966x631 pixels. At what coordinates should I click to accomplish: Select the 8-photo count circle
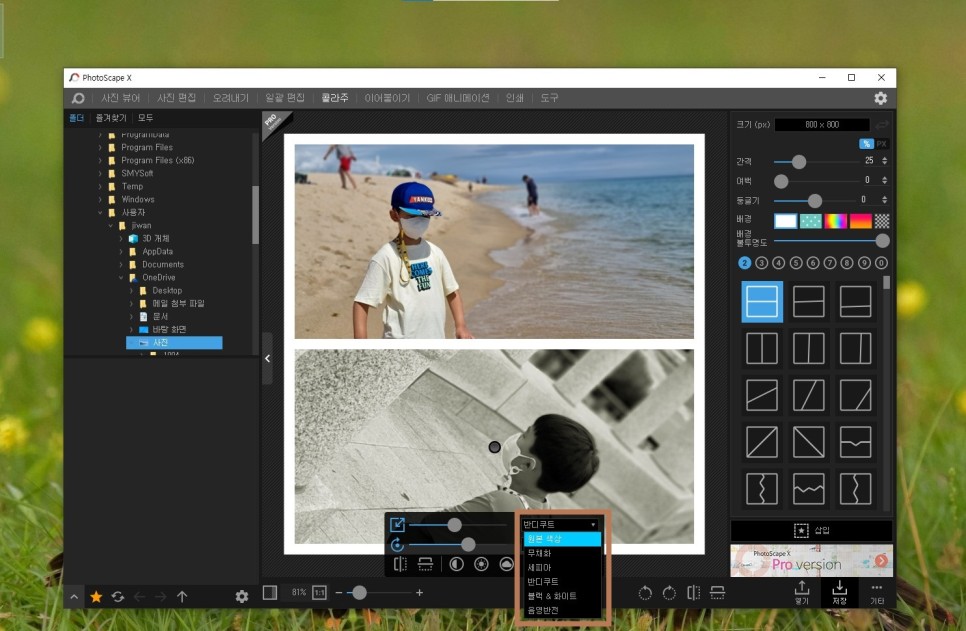(847, 263)
